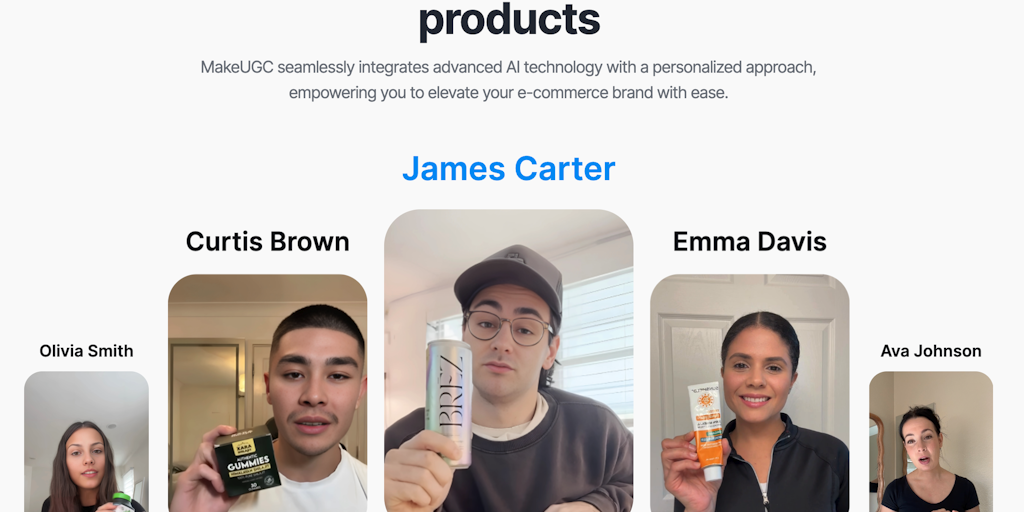The width and height of the screenshot is (1024, 512).
Task: Click the Gummies box Curtis is holding
Action: pyautogui.click(x=248, y=458)
